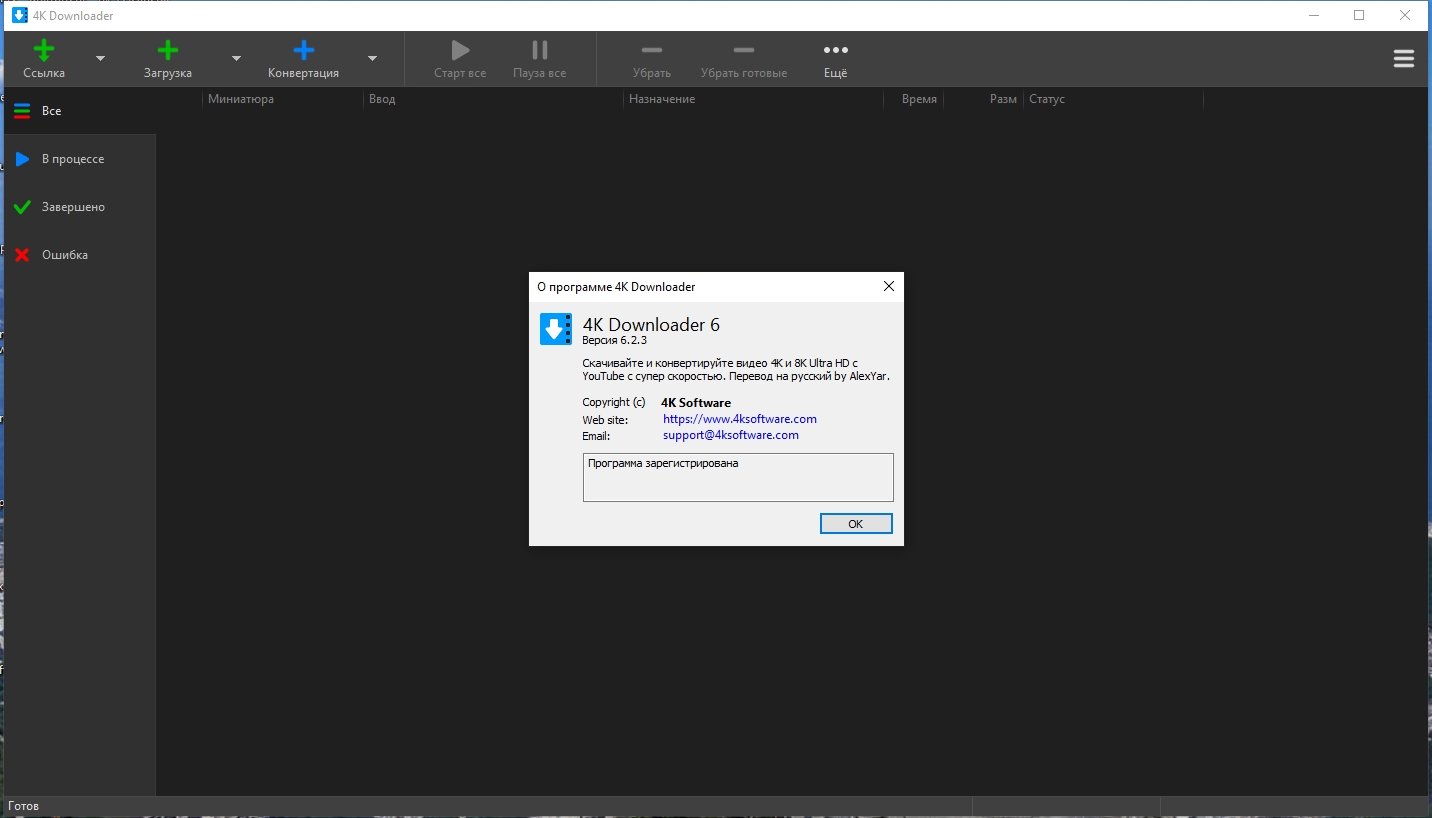The width and height of the screenshot is (1432, 818).
Task: Minimize the 4K Downloader window
Action: [1313, 15]
